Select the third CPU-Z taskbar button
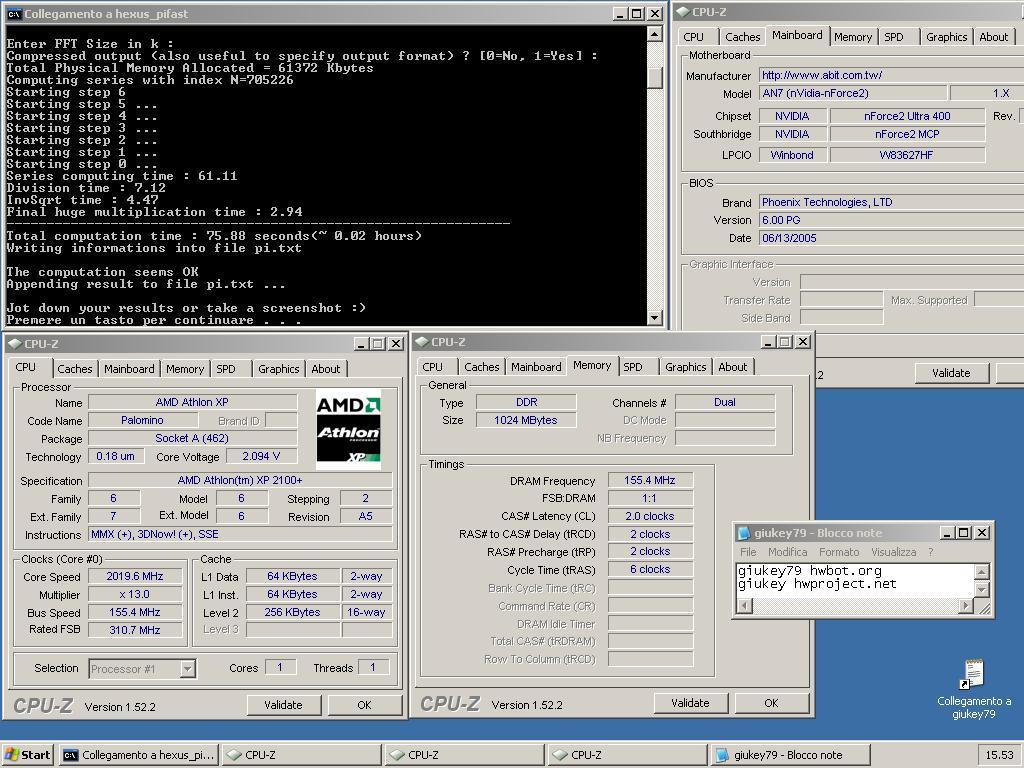Screen dimensions: 1024x768 tap(628, 755)
